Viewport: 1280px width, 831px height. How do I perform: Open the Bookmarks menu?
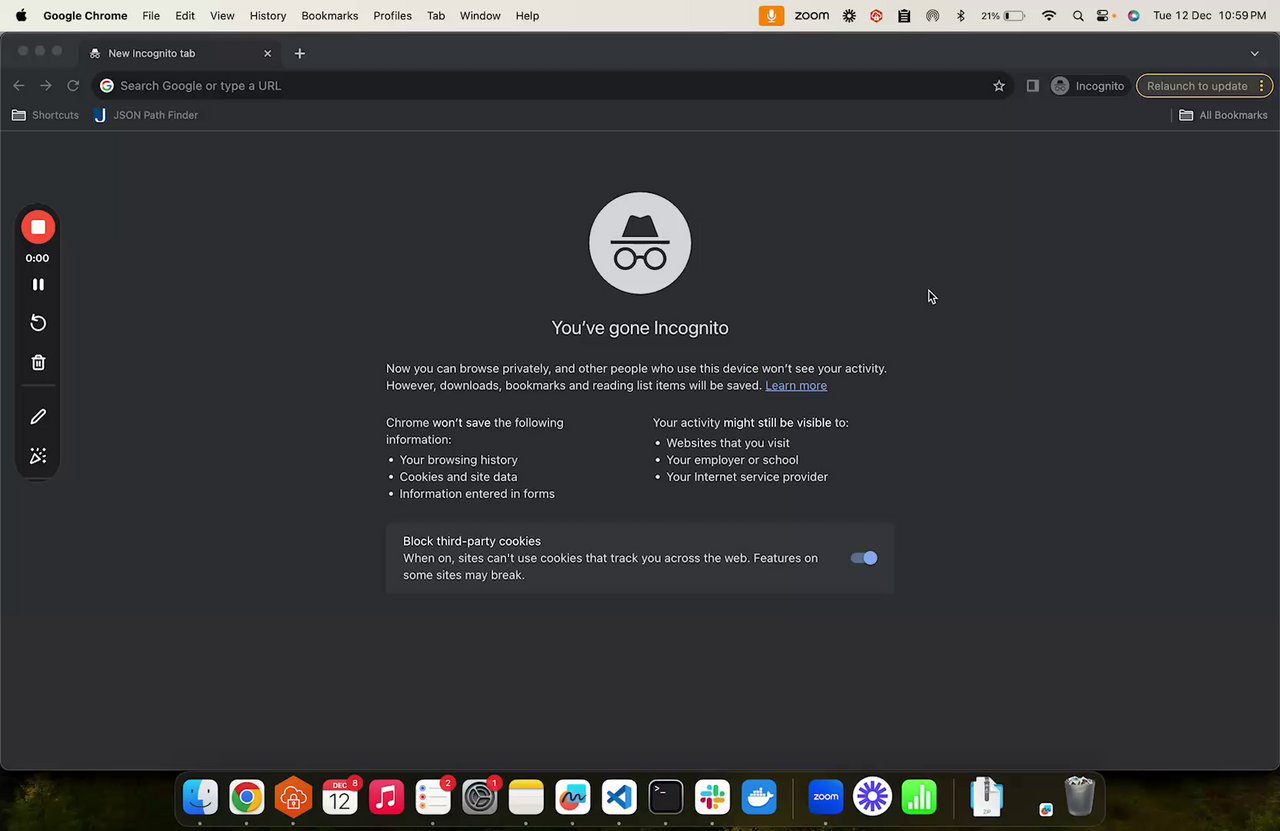[330, 16]
